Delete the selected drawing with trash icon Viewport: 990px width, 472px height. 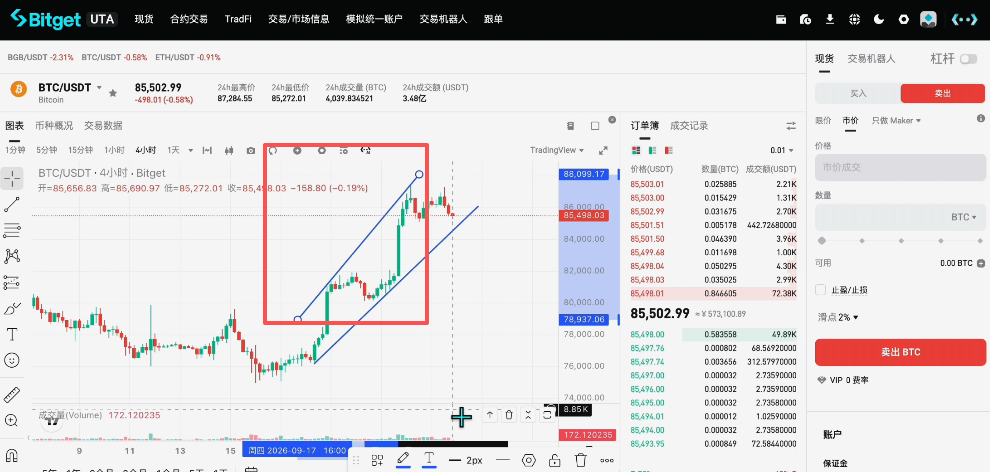tap(580, 460)
